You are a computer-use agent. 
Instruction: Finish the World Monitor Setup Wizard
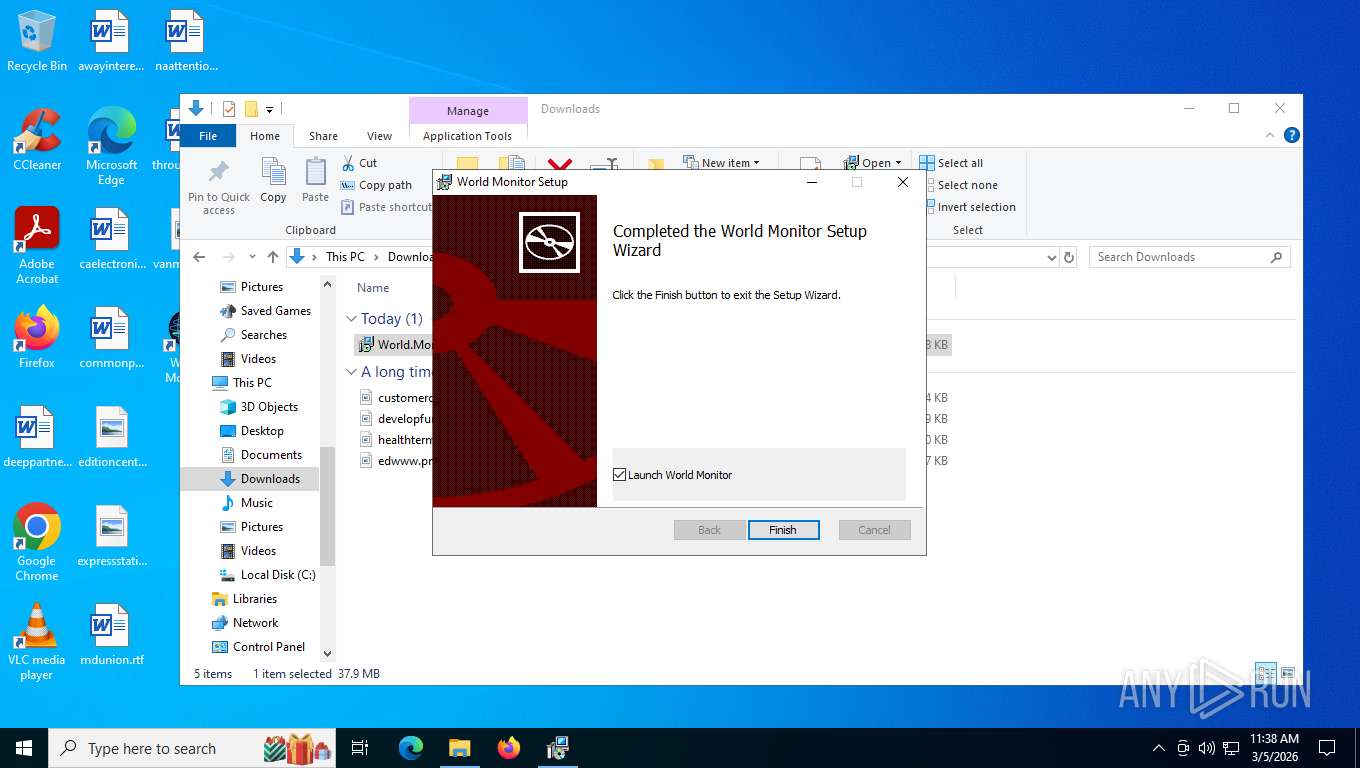[x=783, y=530]
